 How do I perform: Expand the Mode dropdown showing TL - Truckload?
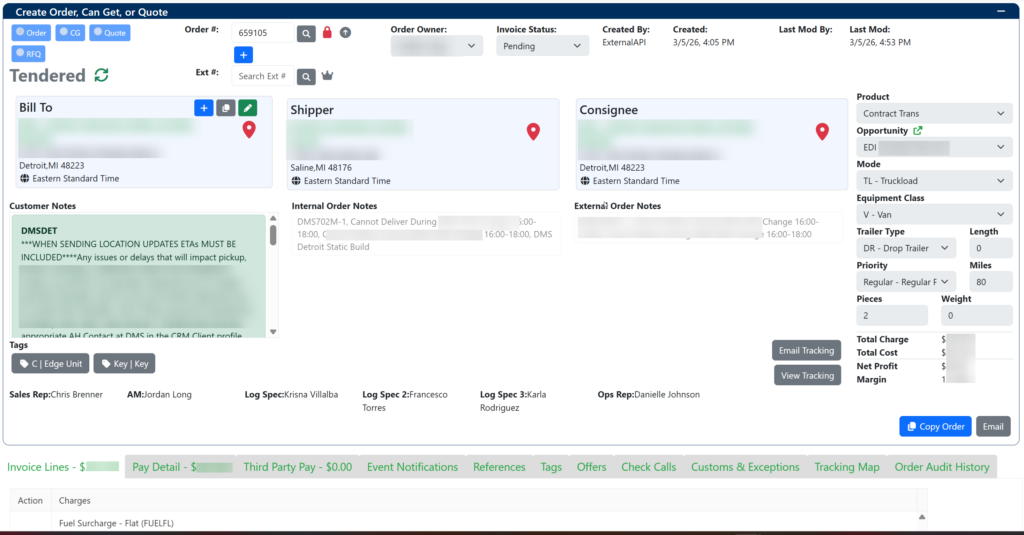pyautogui.click(x=934, y=181)
